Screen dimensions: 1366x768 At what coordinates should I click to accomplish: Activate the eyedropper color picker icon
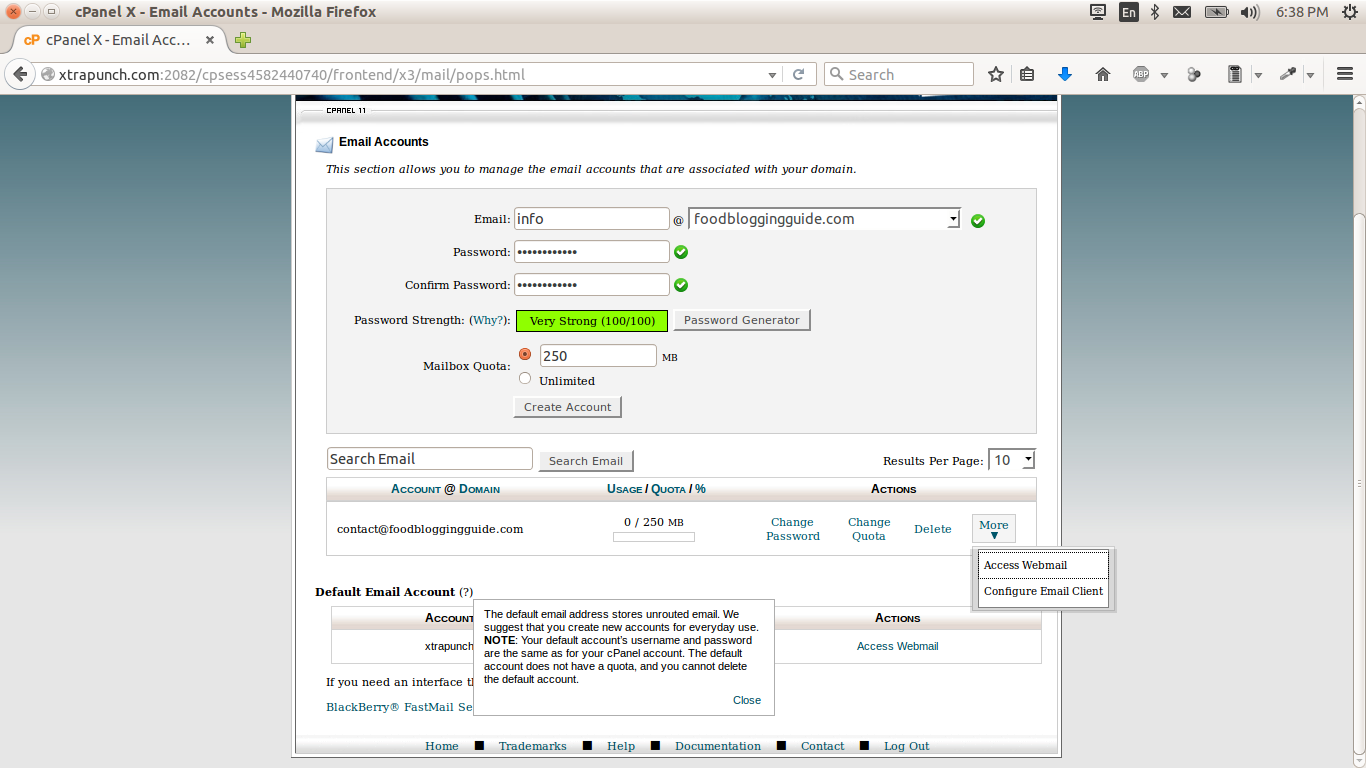click(x=1288, y=75)
